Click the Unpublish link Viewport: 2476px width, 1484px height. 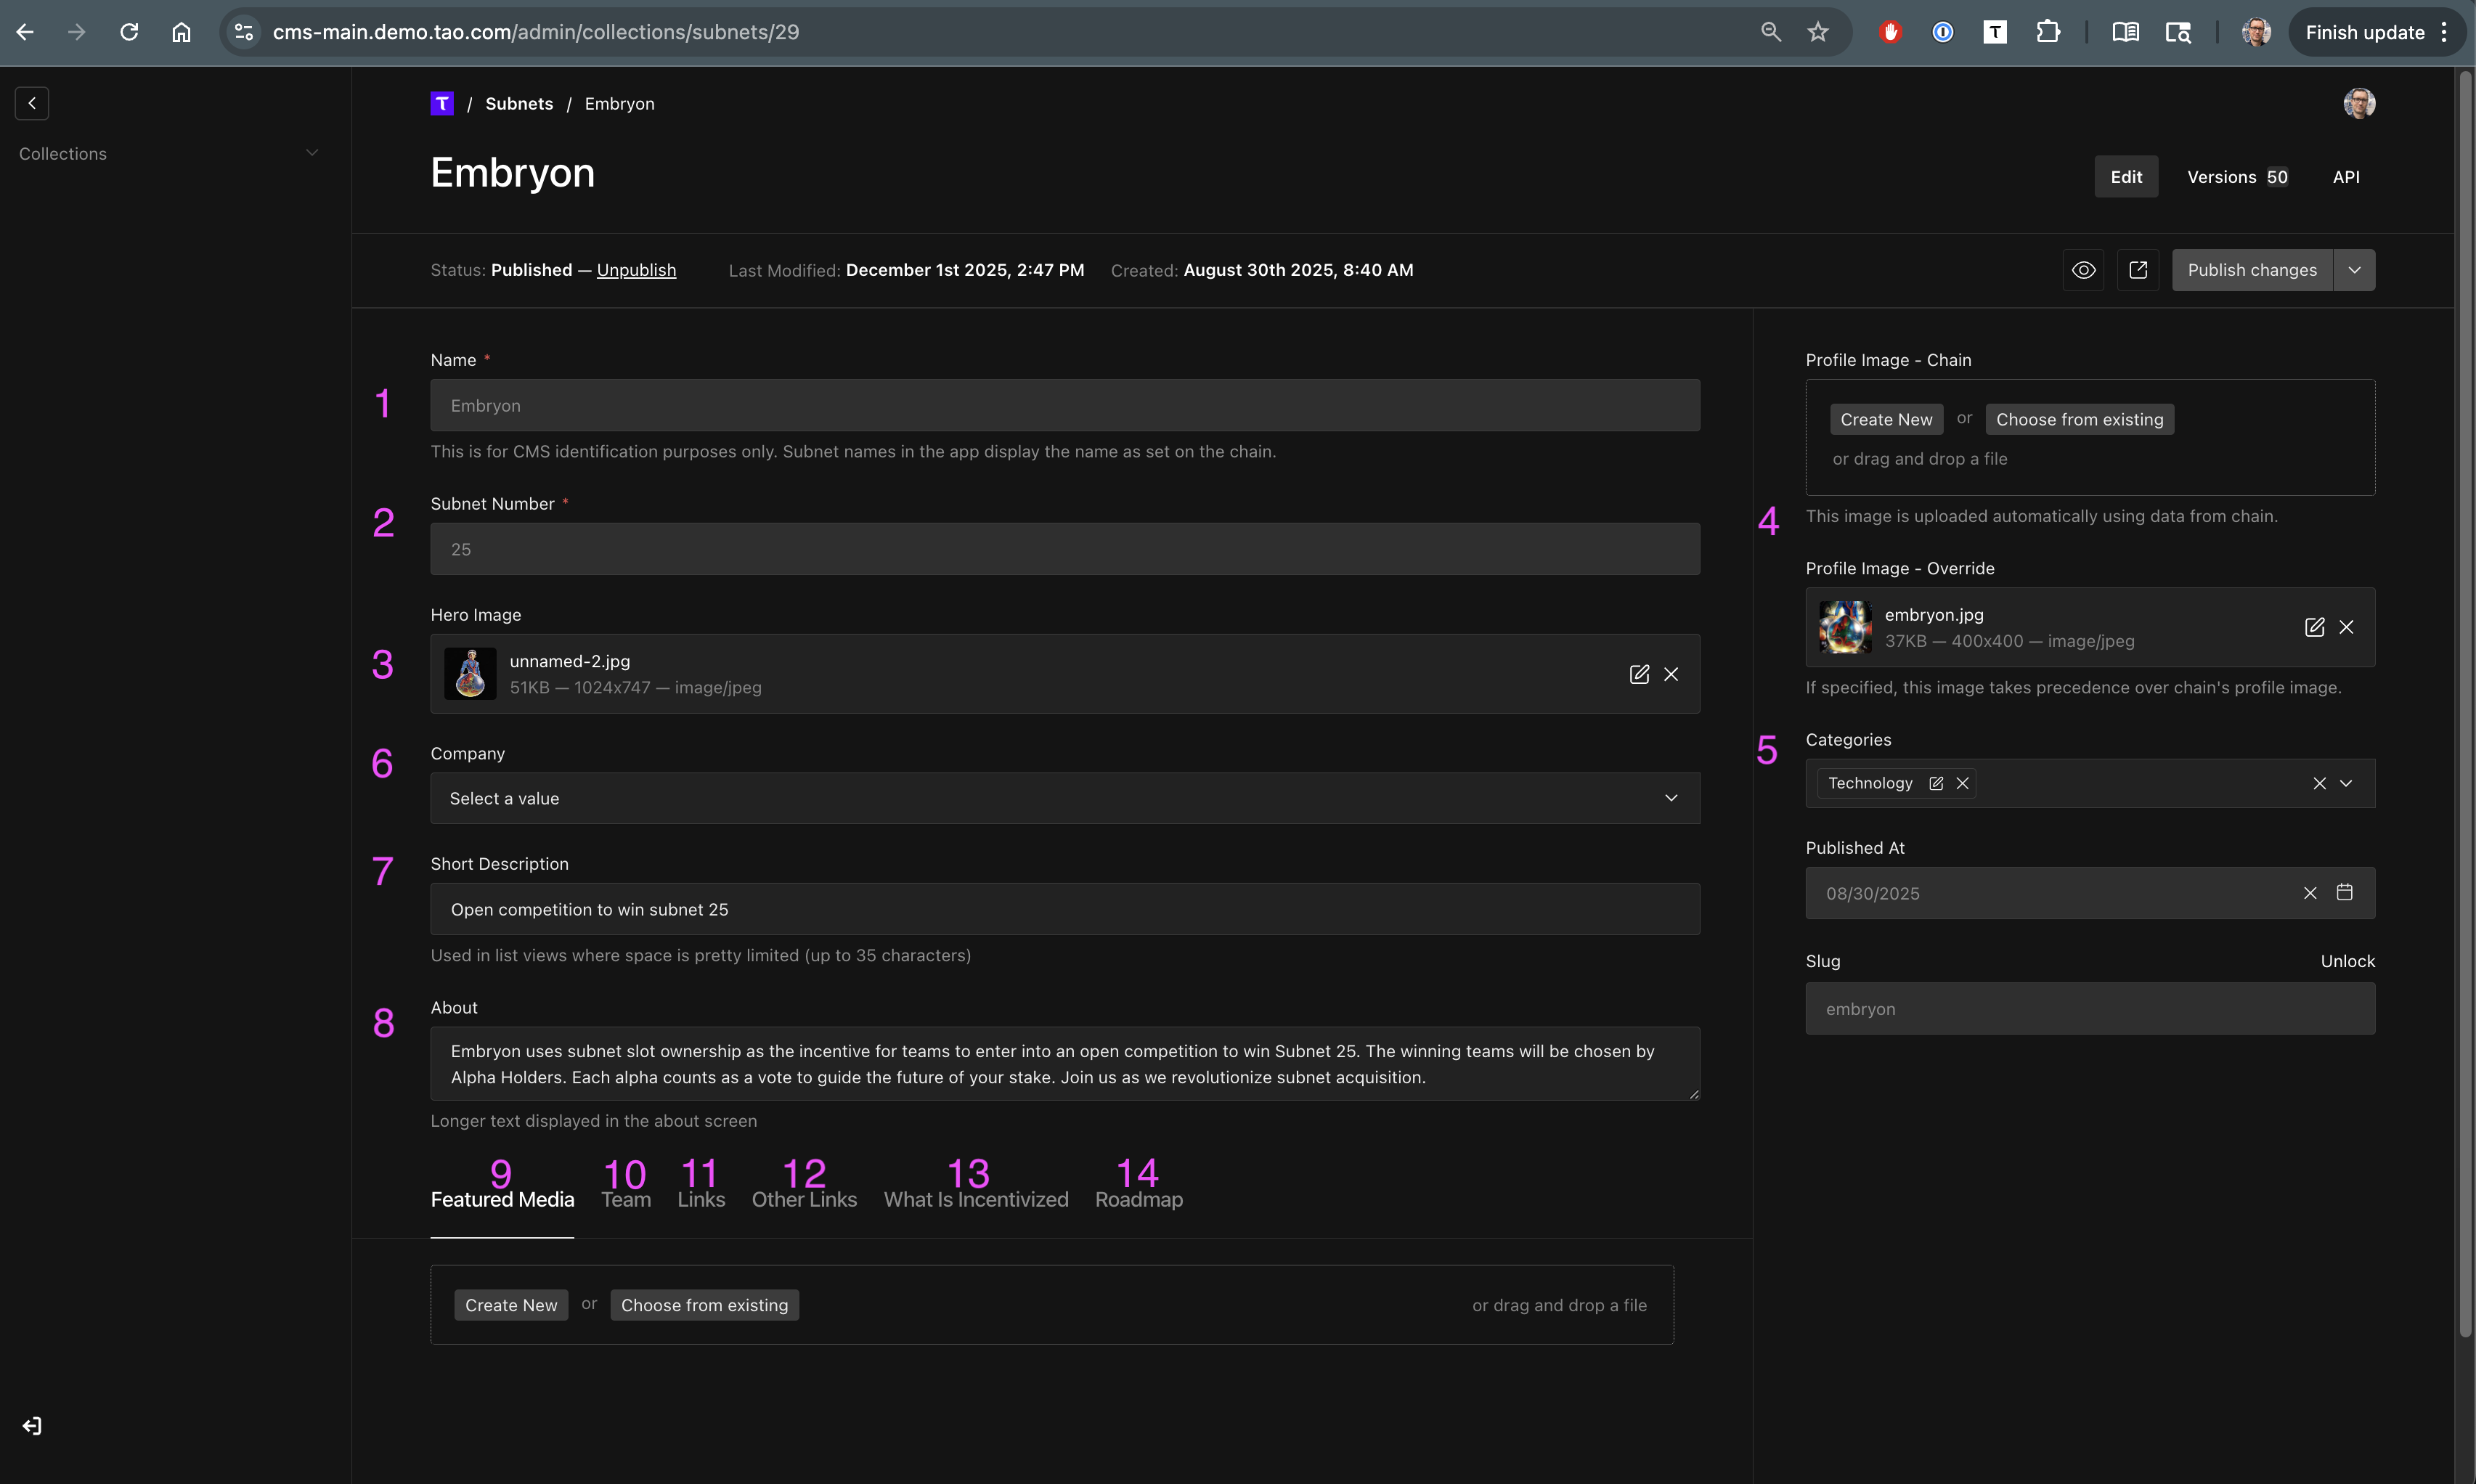(x=636, y=270)
